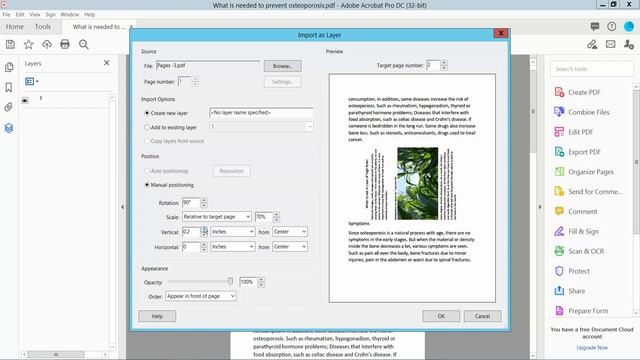Click the new layer name text field

[x=261, y=113]
